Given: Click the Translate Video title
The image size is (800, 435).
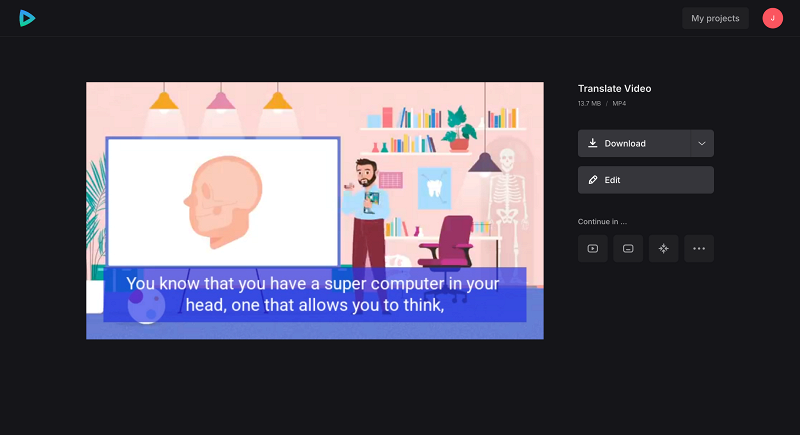Looking at the screenshot, I should click(614, 89).
